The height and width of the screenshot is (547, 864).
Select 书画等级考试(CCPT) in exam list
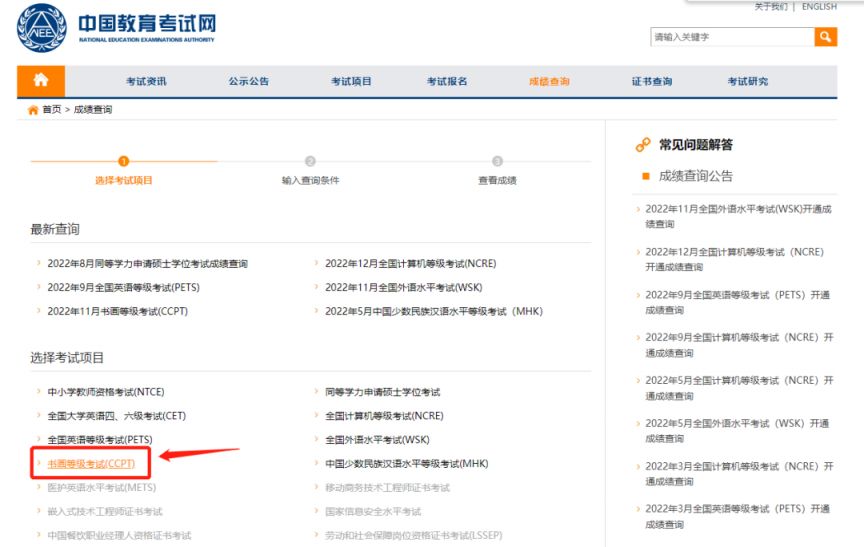(91, 464)
